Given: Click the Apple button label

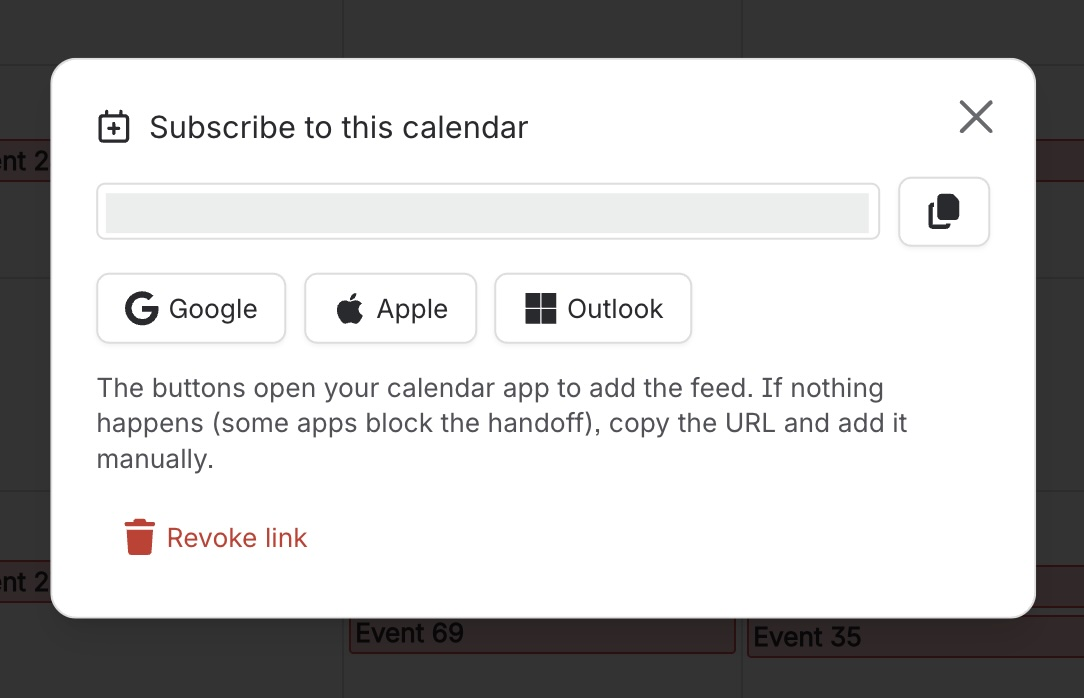Looking at the screenshot, I should pyautogui.click(x=412, y=309).
